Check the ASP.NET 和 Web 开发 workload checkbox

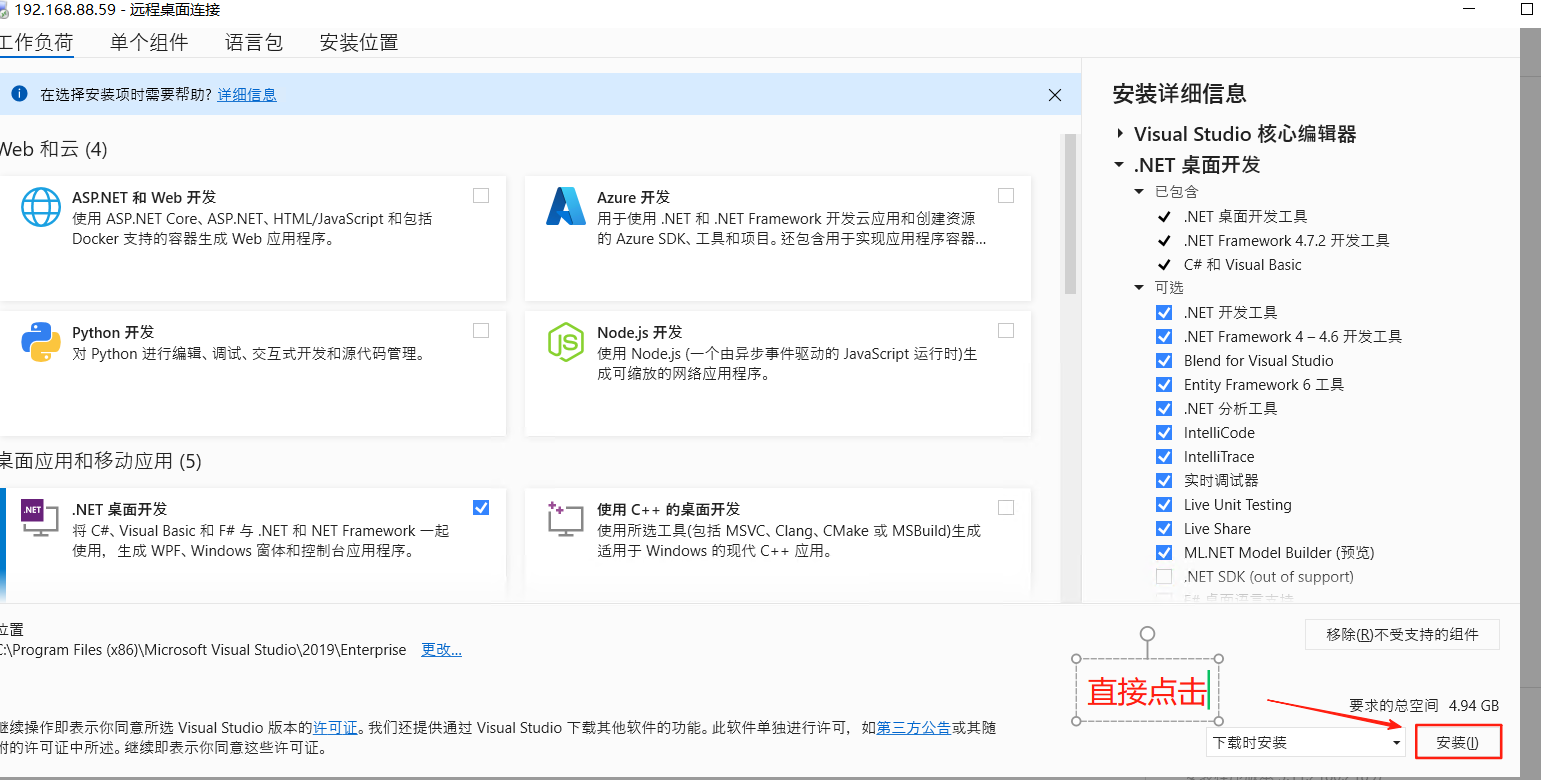[481, 196]
